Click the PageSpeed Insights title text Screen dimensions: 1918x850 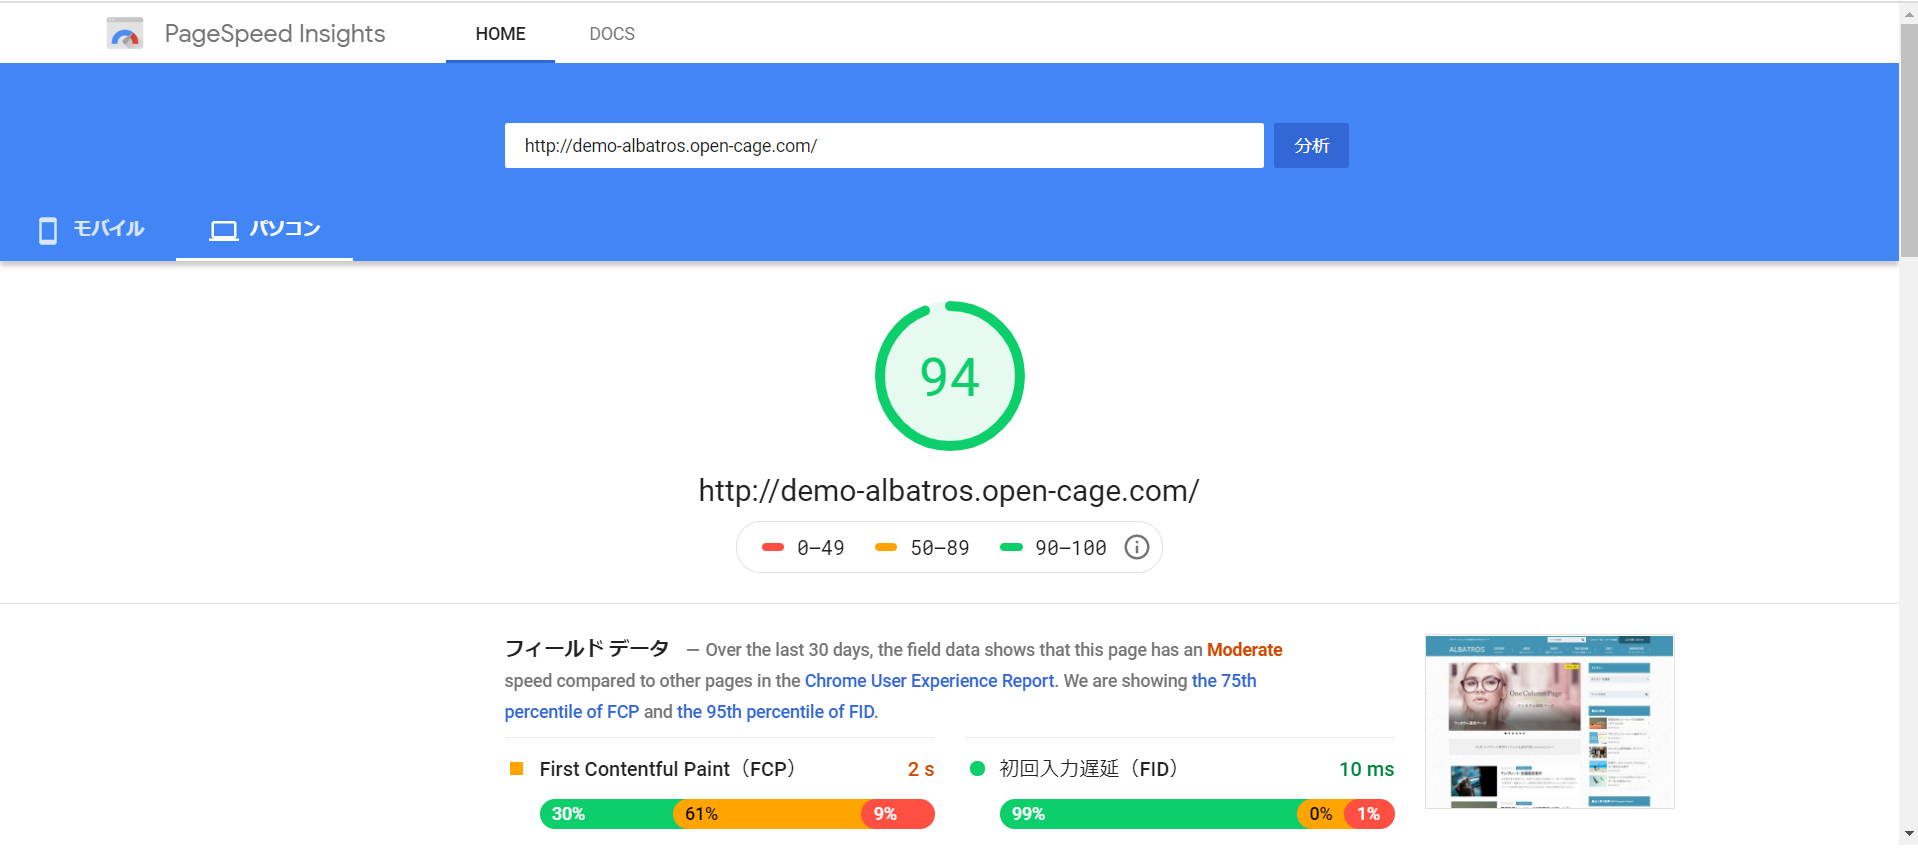[x=275, y=34]
